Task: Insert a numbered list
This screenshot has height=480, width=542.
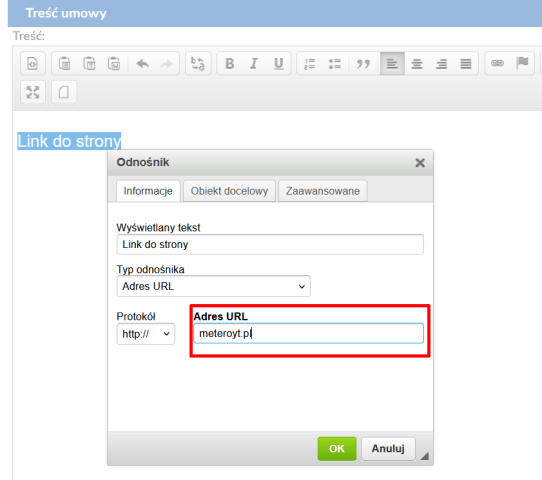Action: (309, 64)
